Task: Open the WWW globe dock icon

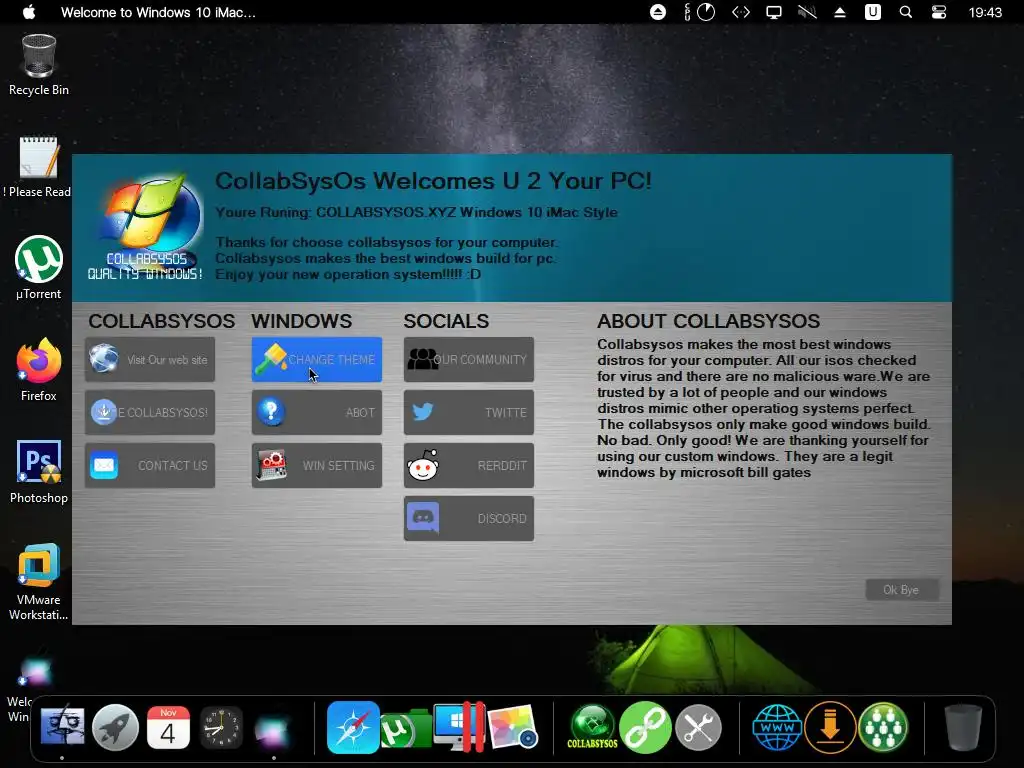Action: [x=776, y=727]
